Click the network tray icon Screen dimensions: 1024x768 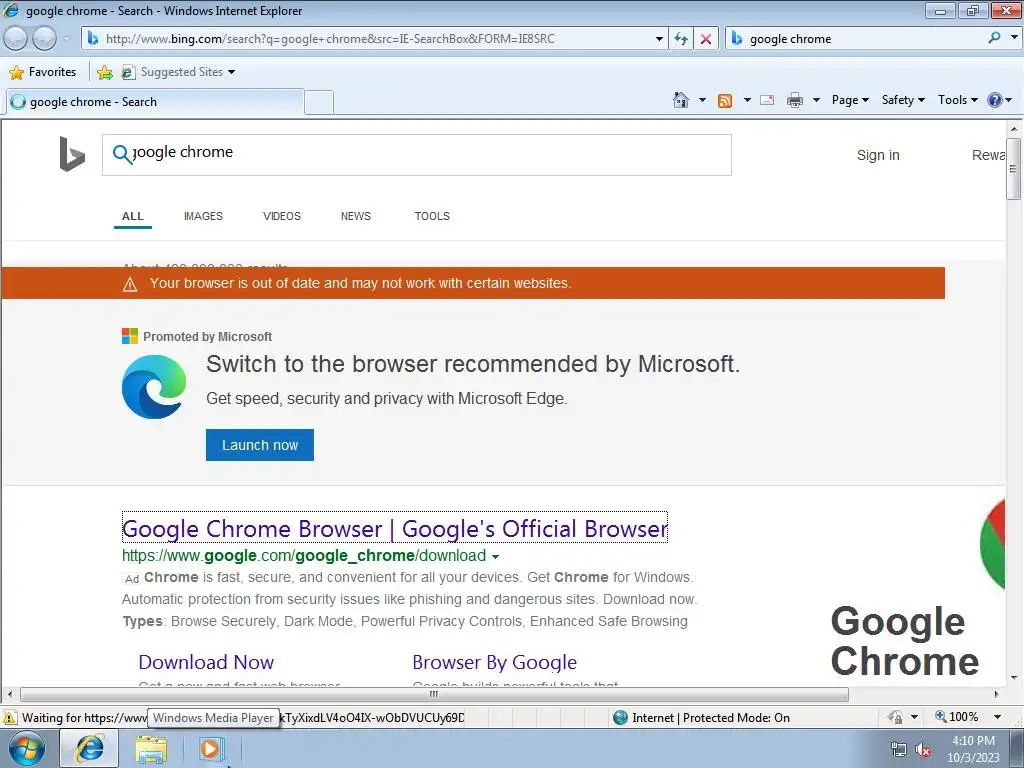coord(899,750)
